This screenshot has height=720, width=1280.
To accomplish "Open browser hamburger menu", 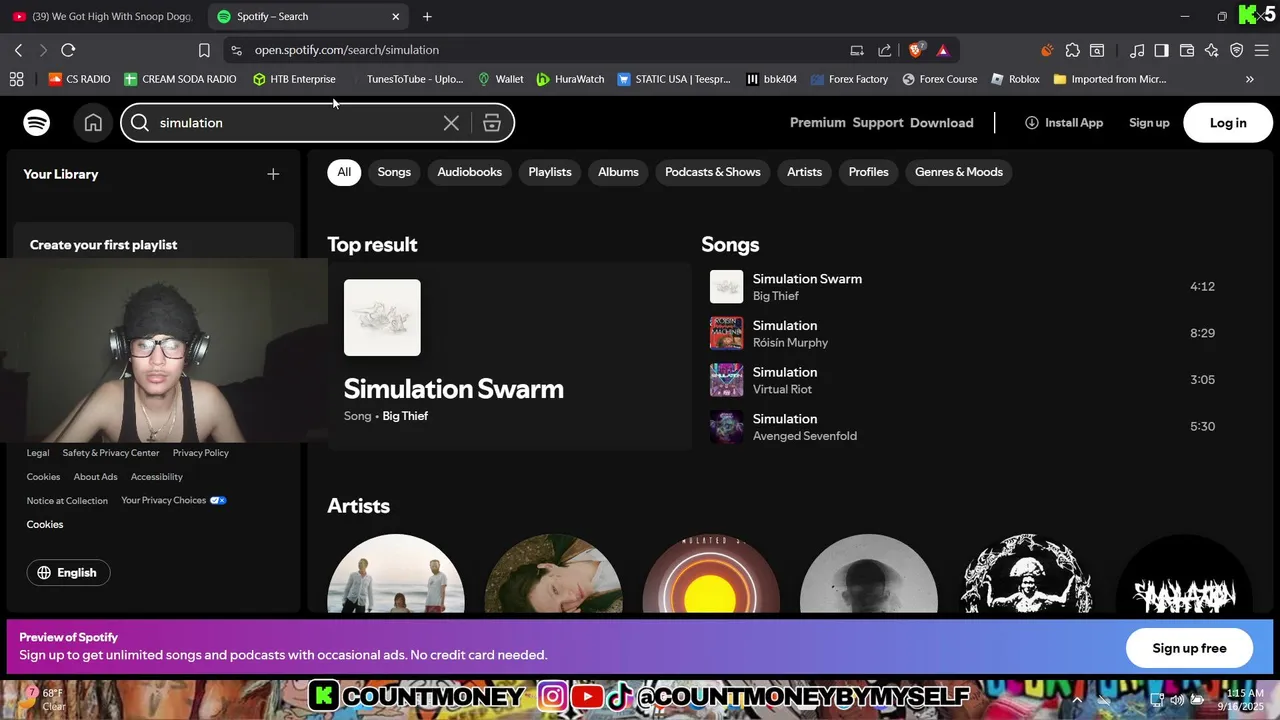I will pos(1261,50).
